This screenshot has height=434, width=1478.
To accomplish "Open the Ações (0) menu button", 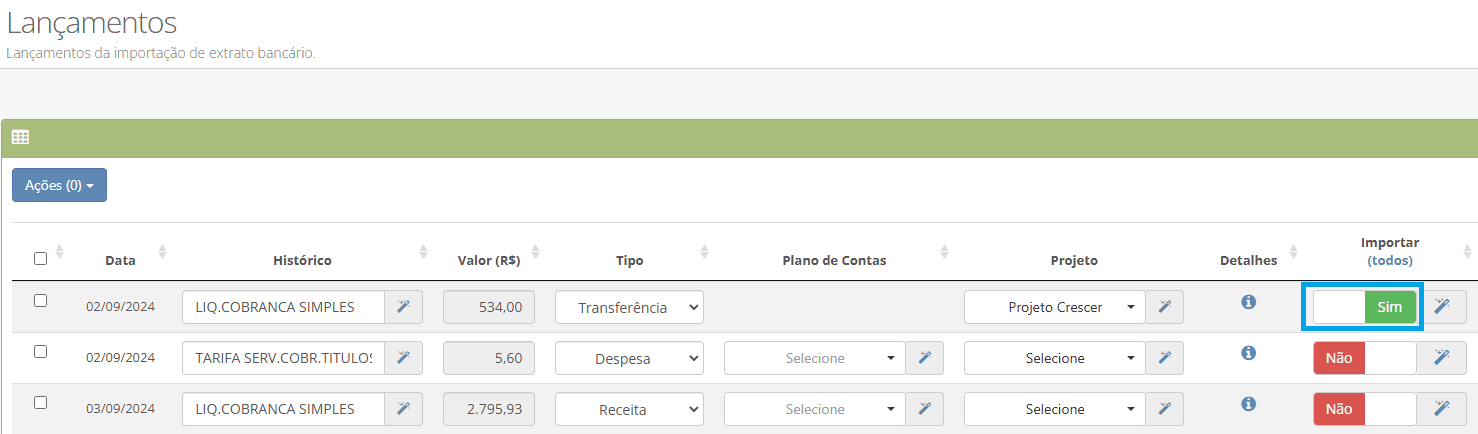I will coord(59,185).
